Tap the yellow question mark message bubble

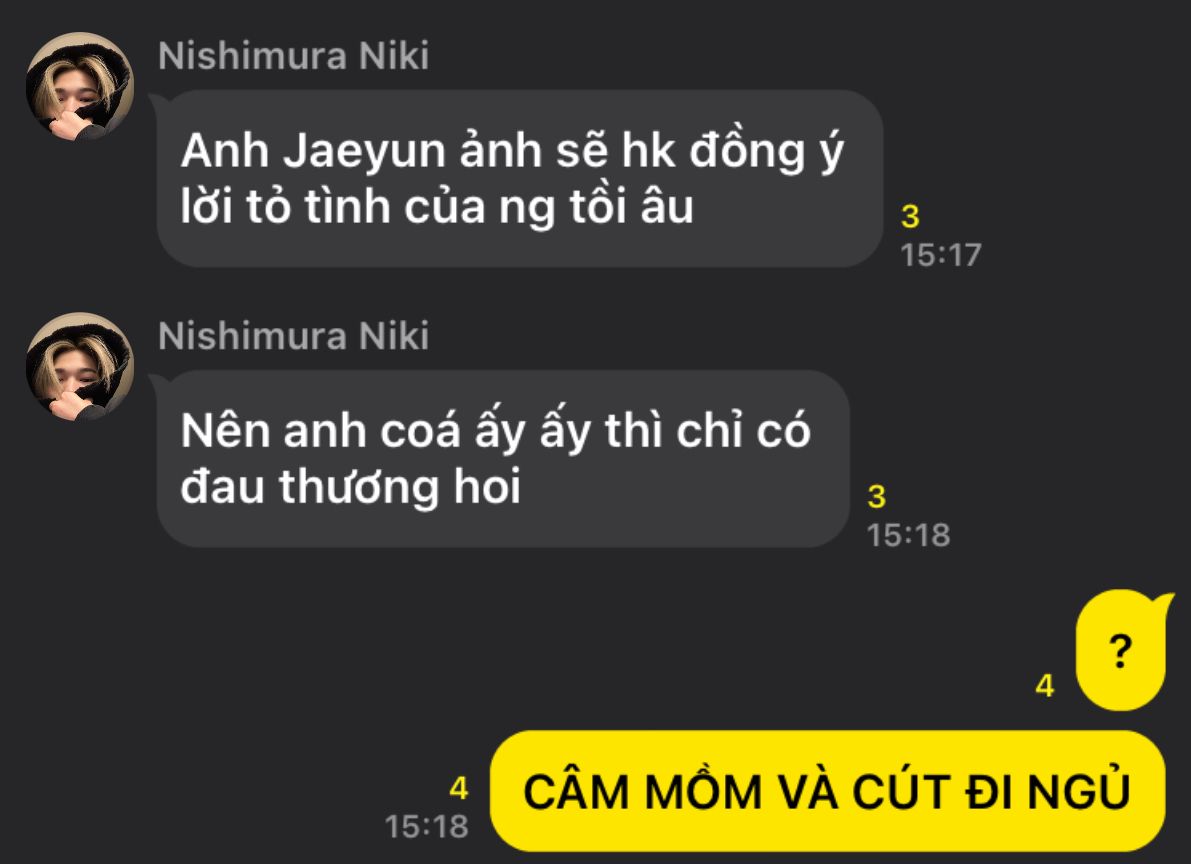(1120, 650)
